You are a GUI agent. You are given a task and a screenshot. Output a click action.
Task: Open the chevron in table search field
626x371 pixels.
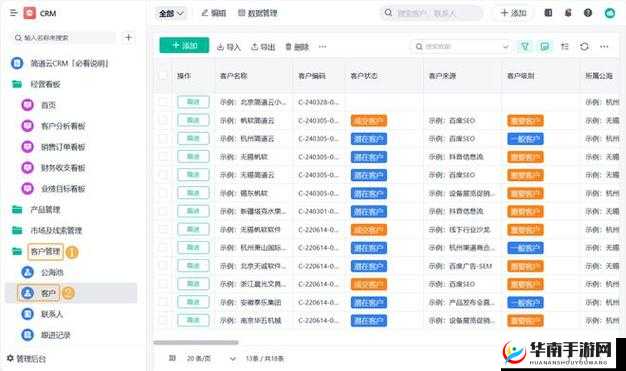[x=505, y=46]
